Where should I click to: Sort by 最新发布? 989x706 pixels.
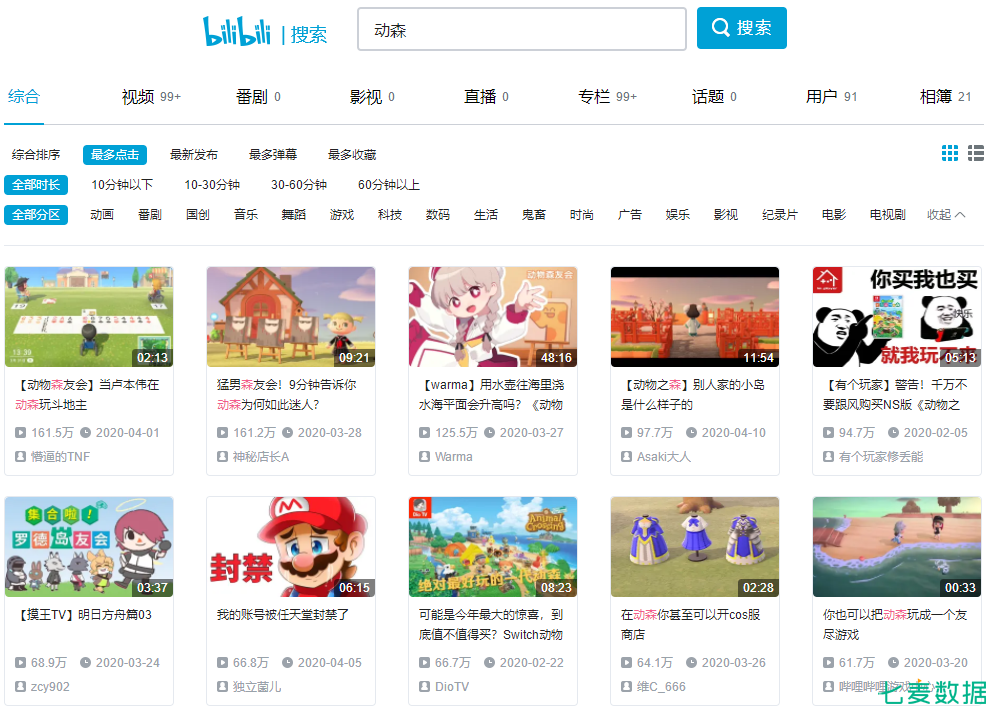[x=194, y=155]
